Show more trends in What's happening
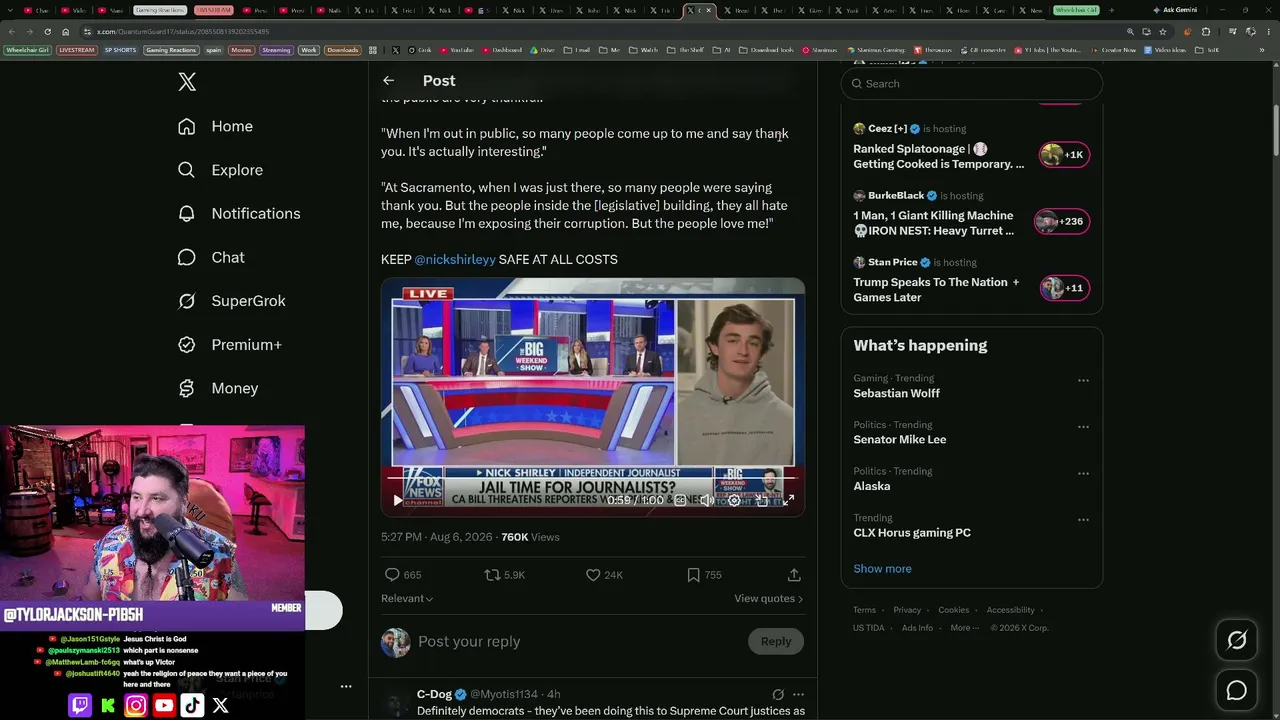1280x720 pixels. (x=882, y=569)
